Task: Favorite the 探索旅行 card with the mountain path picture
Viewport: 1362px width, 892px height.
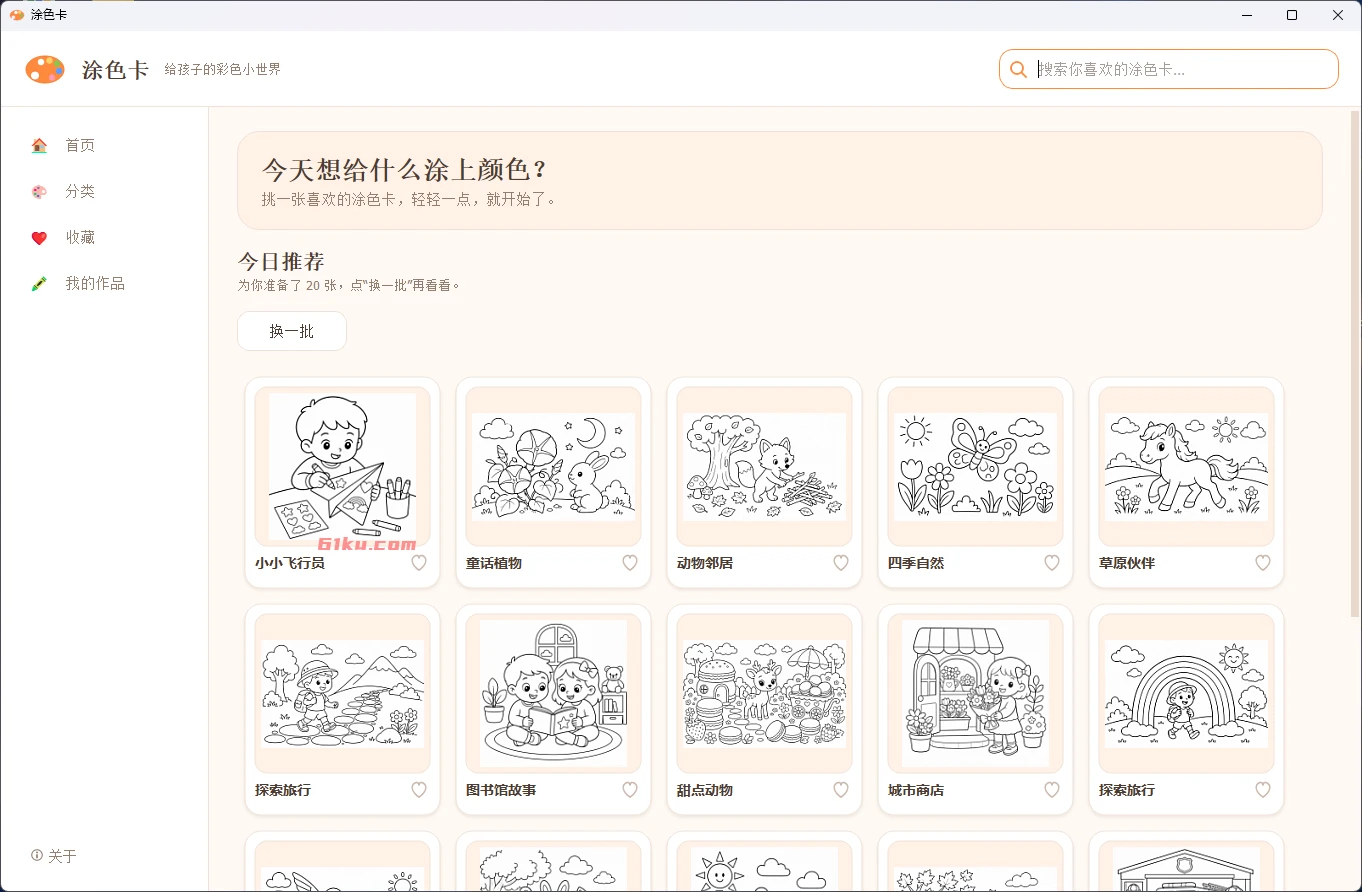Action: [x=419, y=790]
